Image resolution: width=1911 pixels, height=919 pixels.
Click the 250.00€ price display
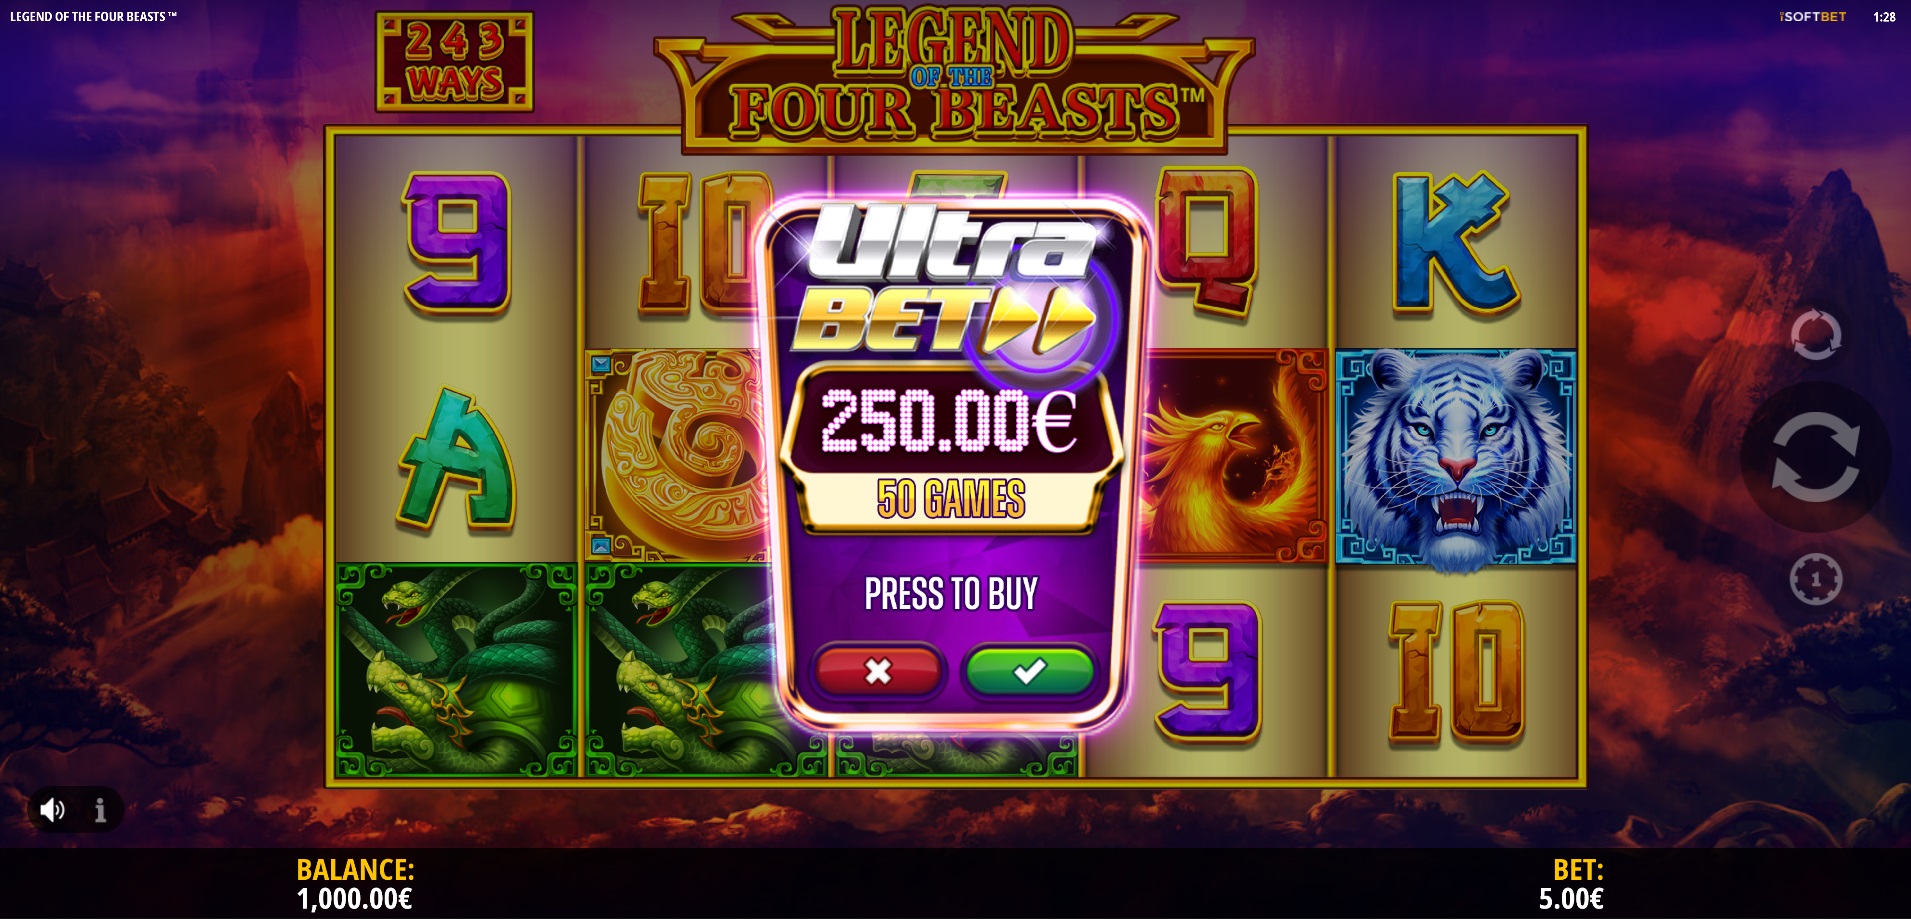click(950, 420)
